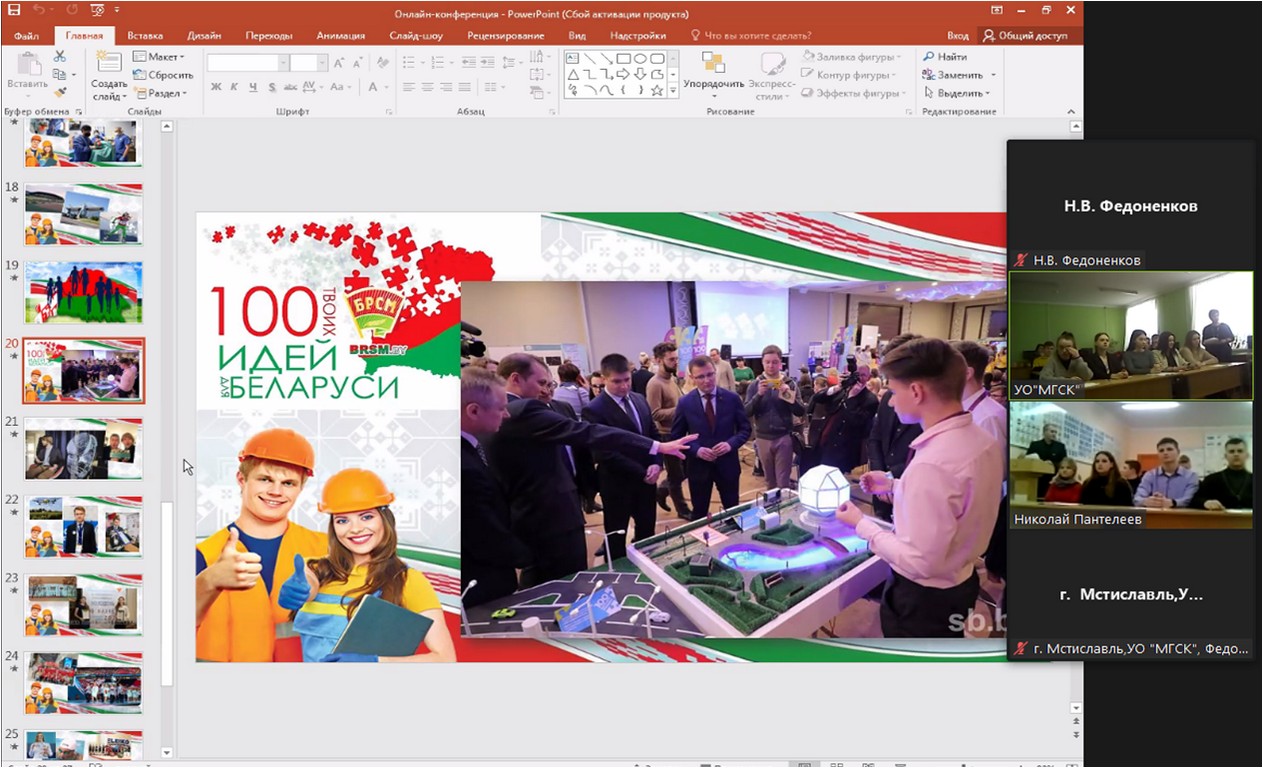Select the star shape in shapes gallery
The image size is (1263, 768).
click(657, 90)
